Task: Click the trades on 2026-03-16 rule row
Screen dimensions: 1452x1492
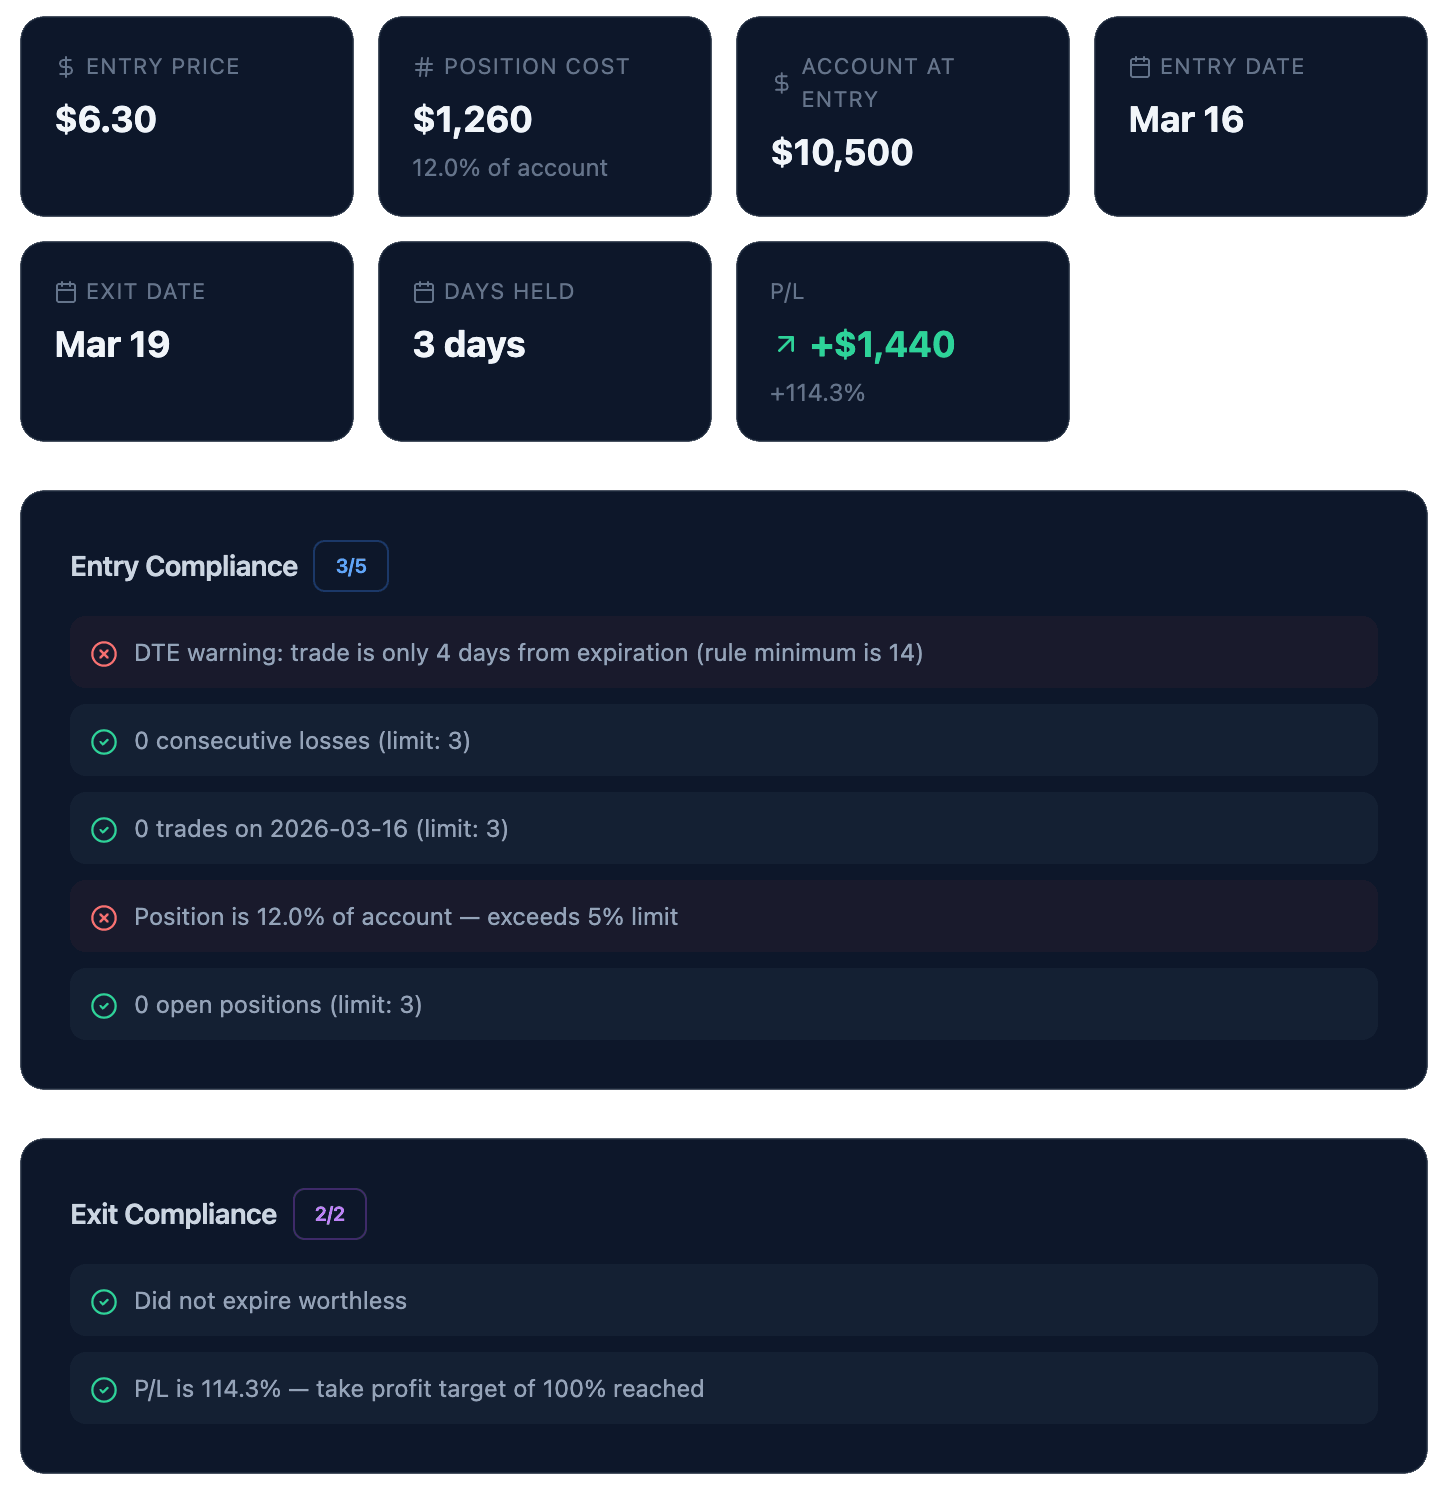Action: pyautogui.click(x=722, y=829)
